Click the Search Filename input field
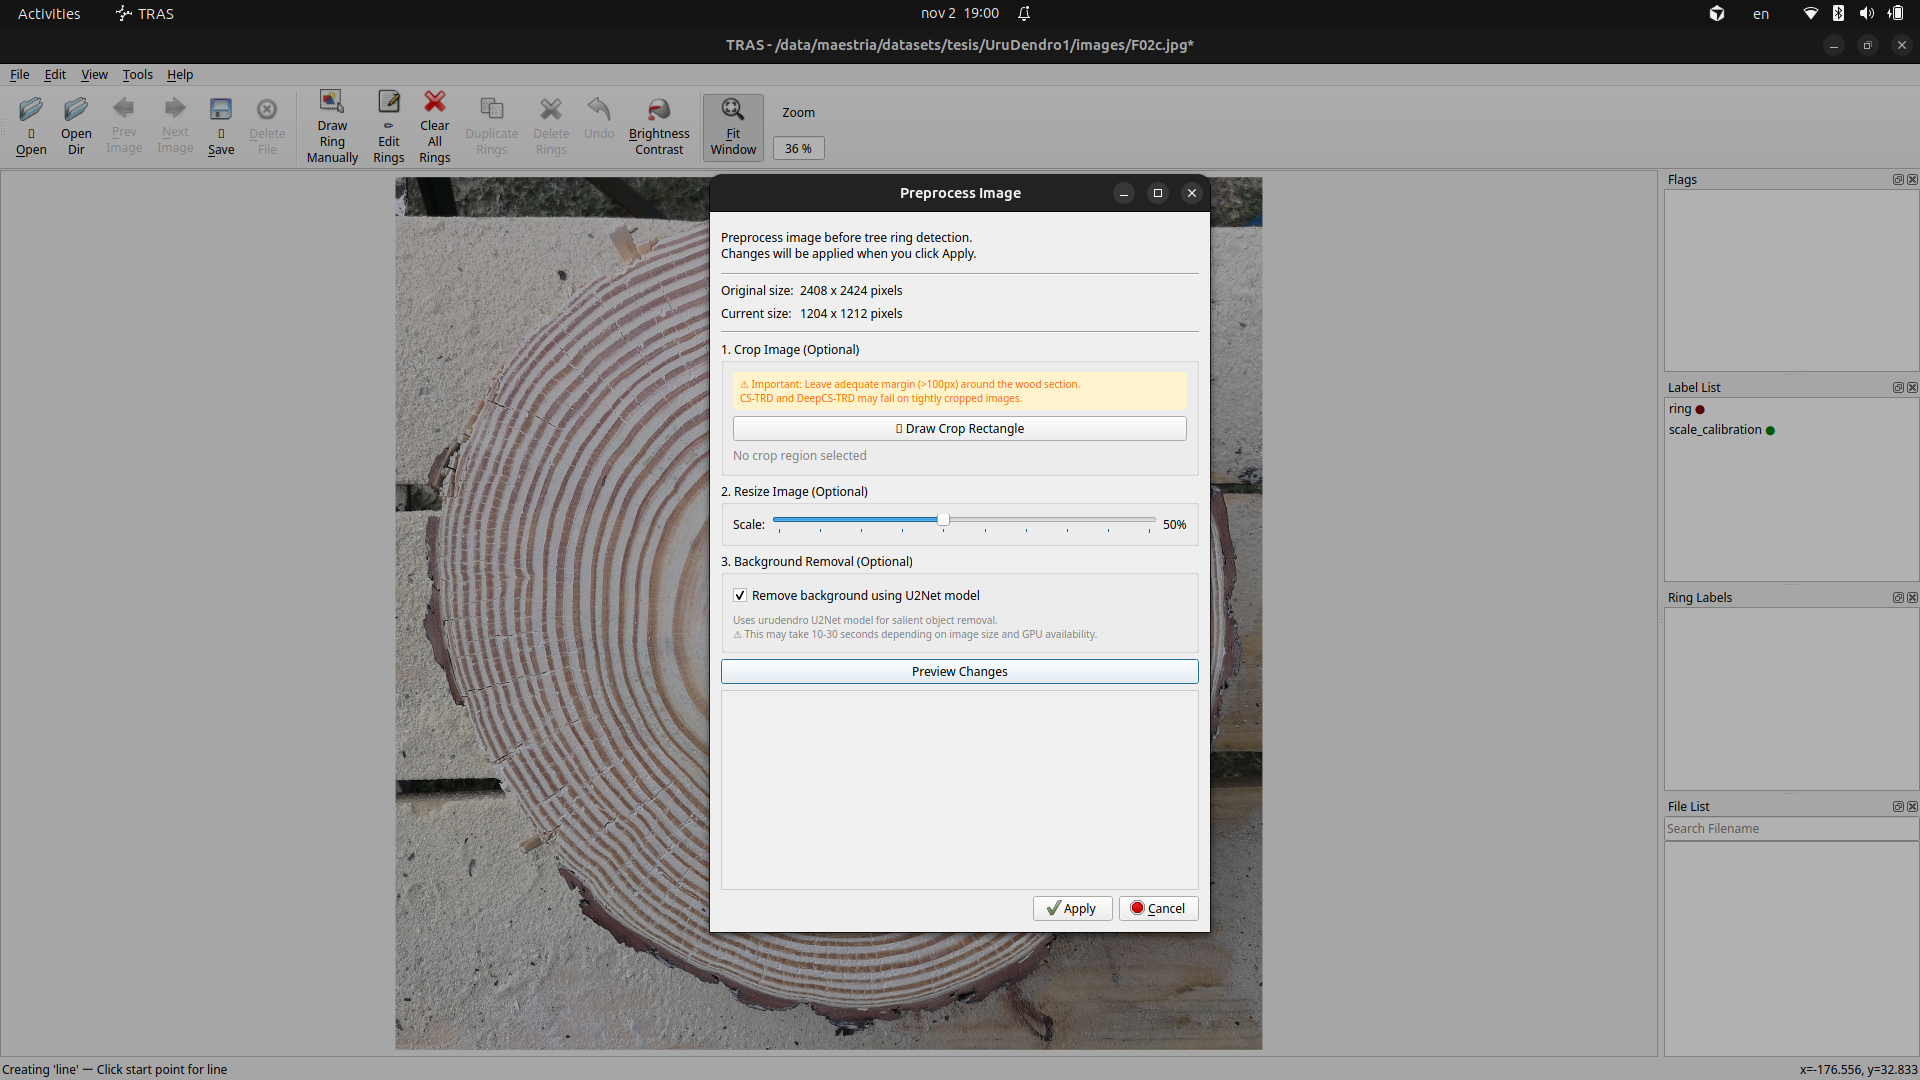Viewport: 1920px width, 1080px height. [x=1790, y=828]
